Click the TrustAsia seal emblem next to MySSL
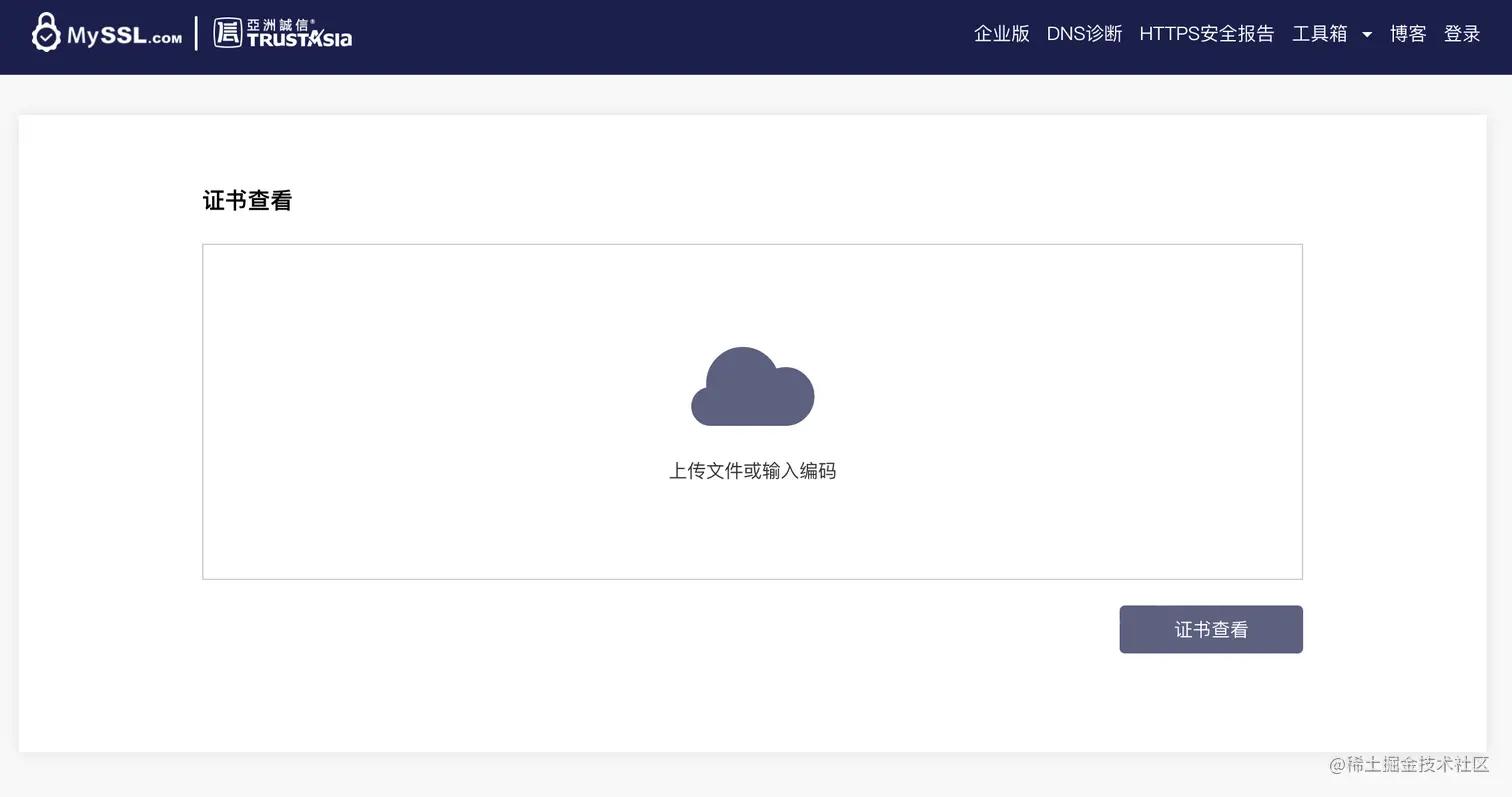Viewport: 1512px width, 797px height. (x=227, y=32)
